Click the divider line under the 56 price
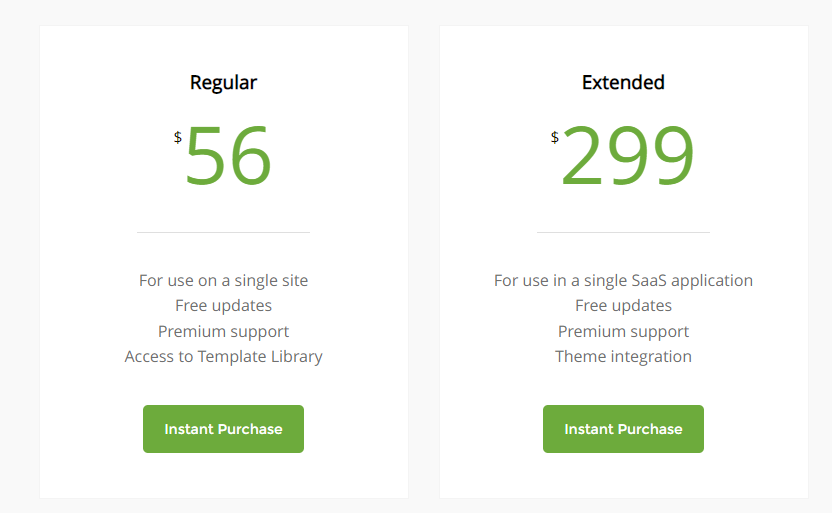Screen dimensions: 832x513 point(223,232)
